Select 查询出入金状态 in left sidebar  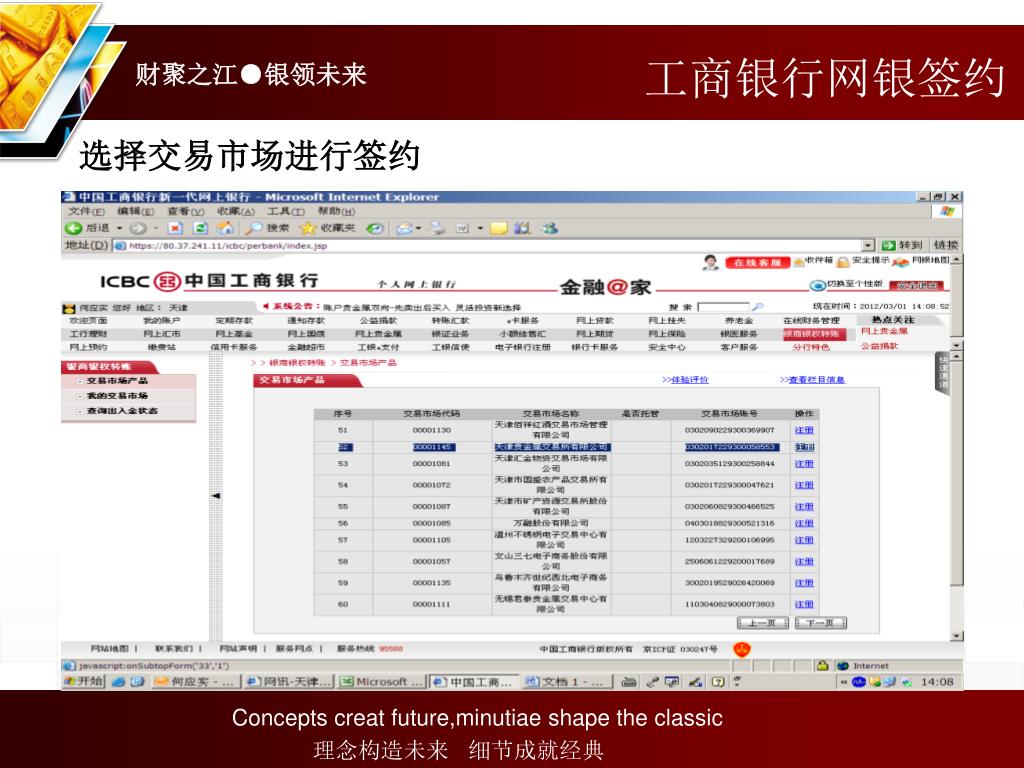(122, 411)
